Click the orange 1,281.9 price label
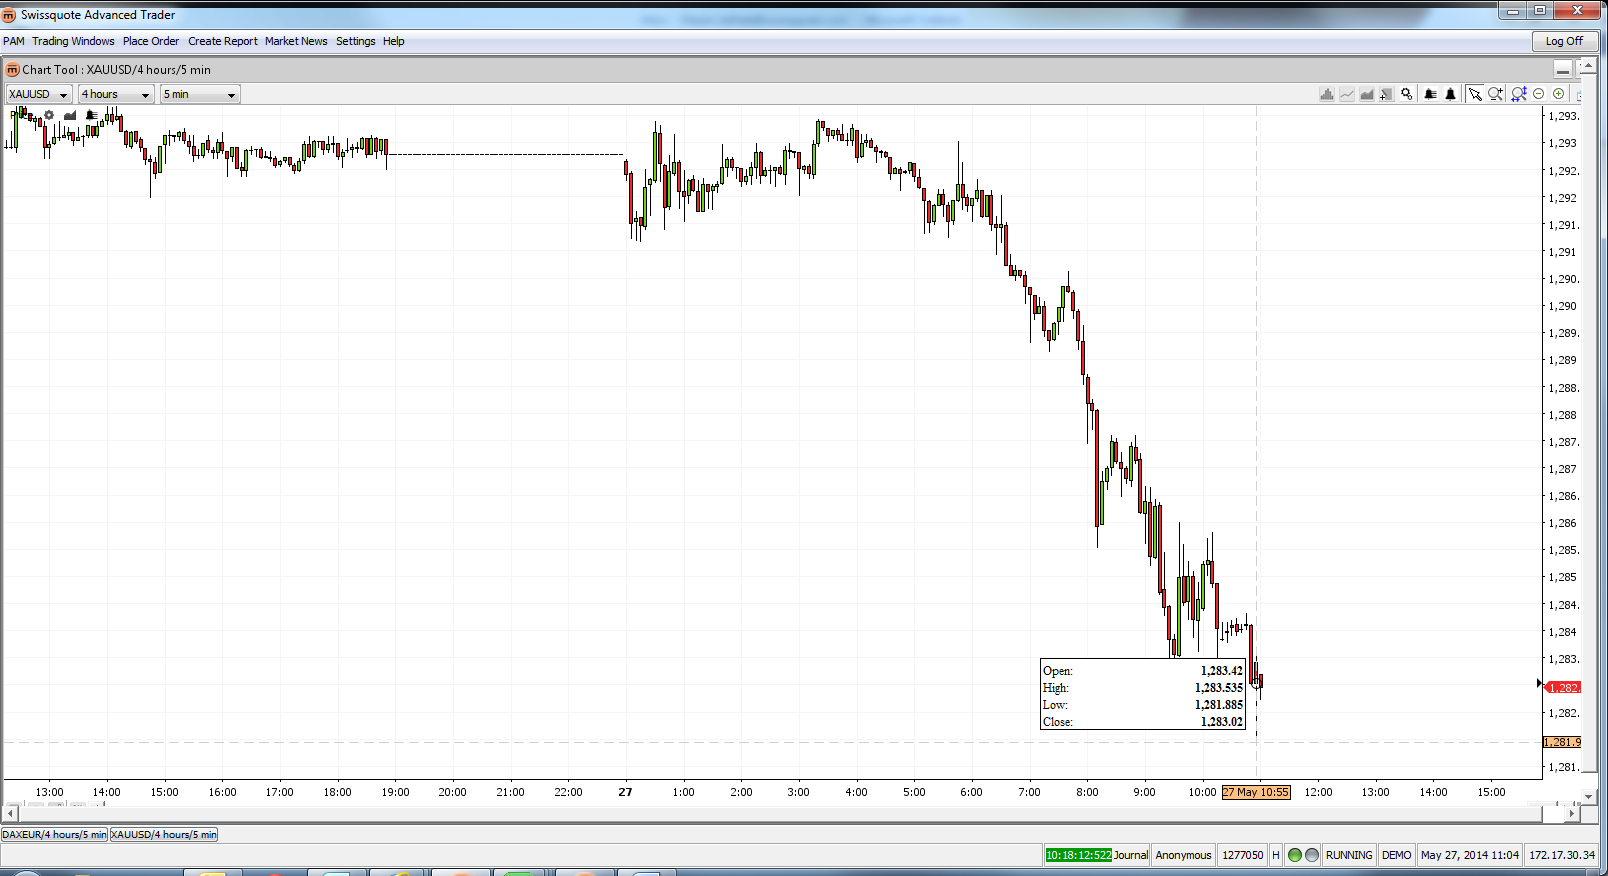Screen dimensions: 1608x876 click(x=1562, y=742)
